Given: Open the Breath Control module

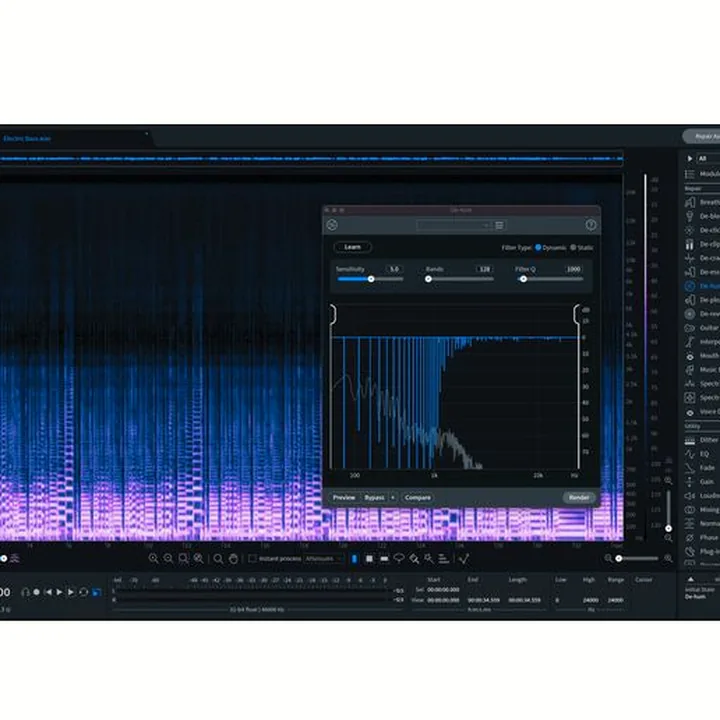Looking at the screenshot, I should tap(702, 202).
